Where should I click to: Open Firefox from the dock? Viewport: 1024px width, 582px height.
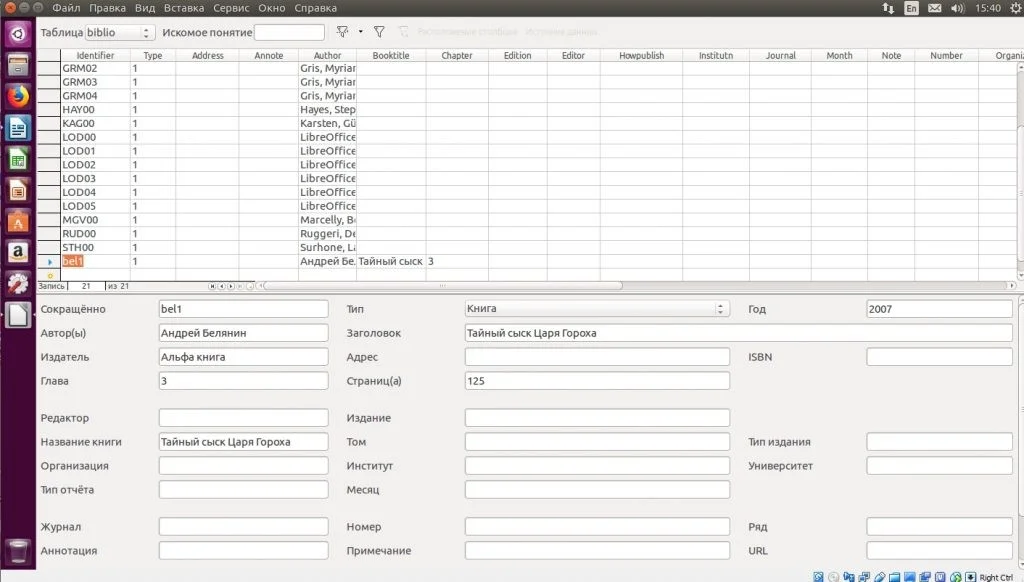[x=17, y=97]
